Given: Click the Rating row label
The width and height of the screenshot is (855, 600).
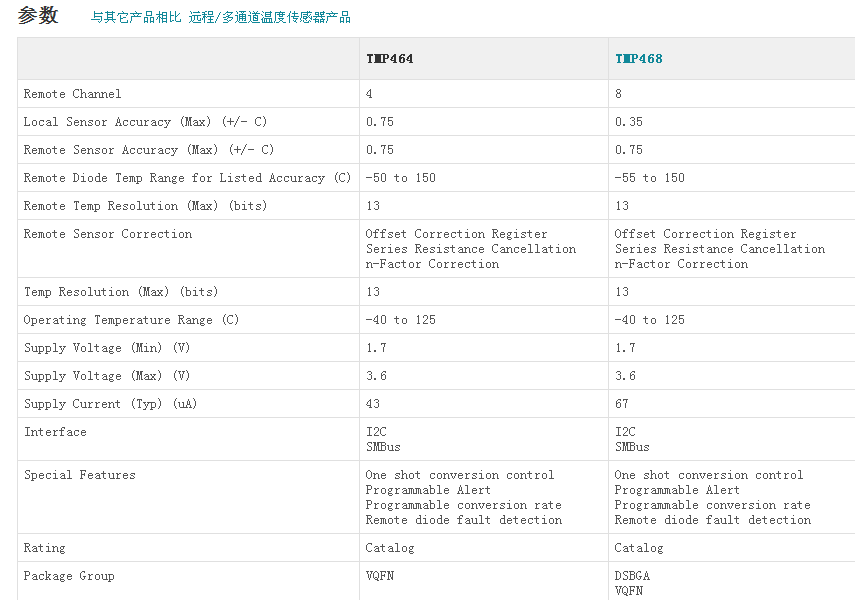Looking at the screenshot, I should pos(44,548).
